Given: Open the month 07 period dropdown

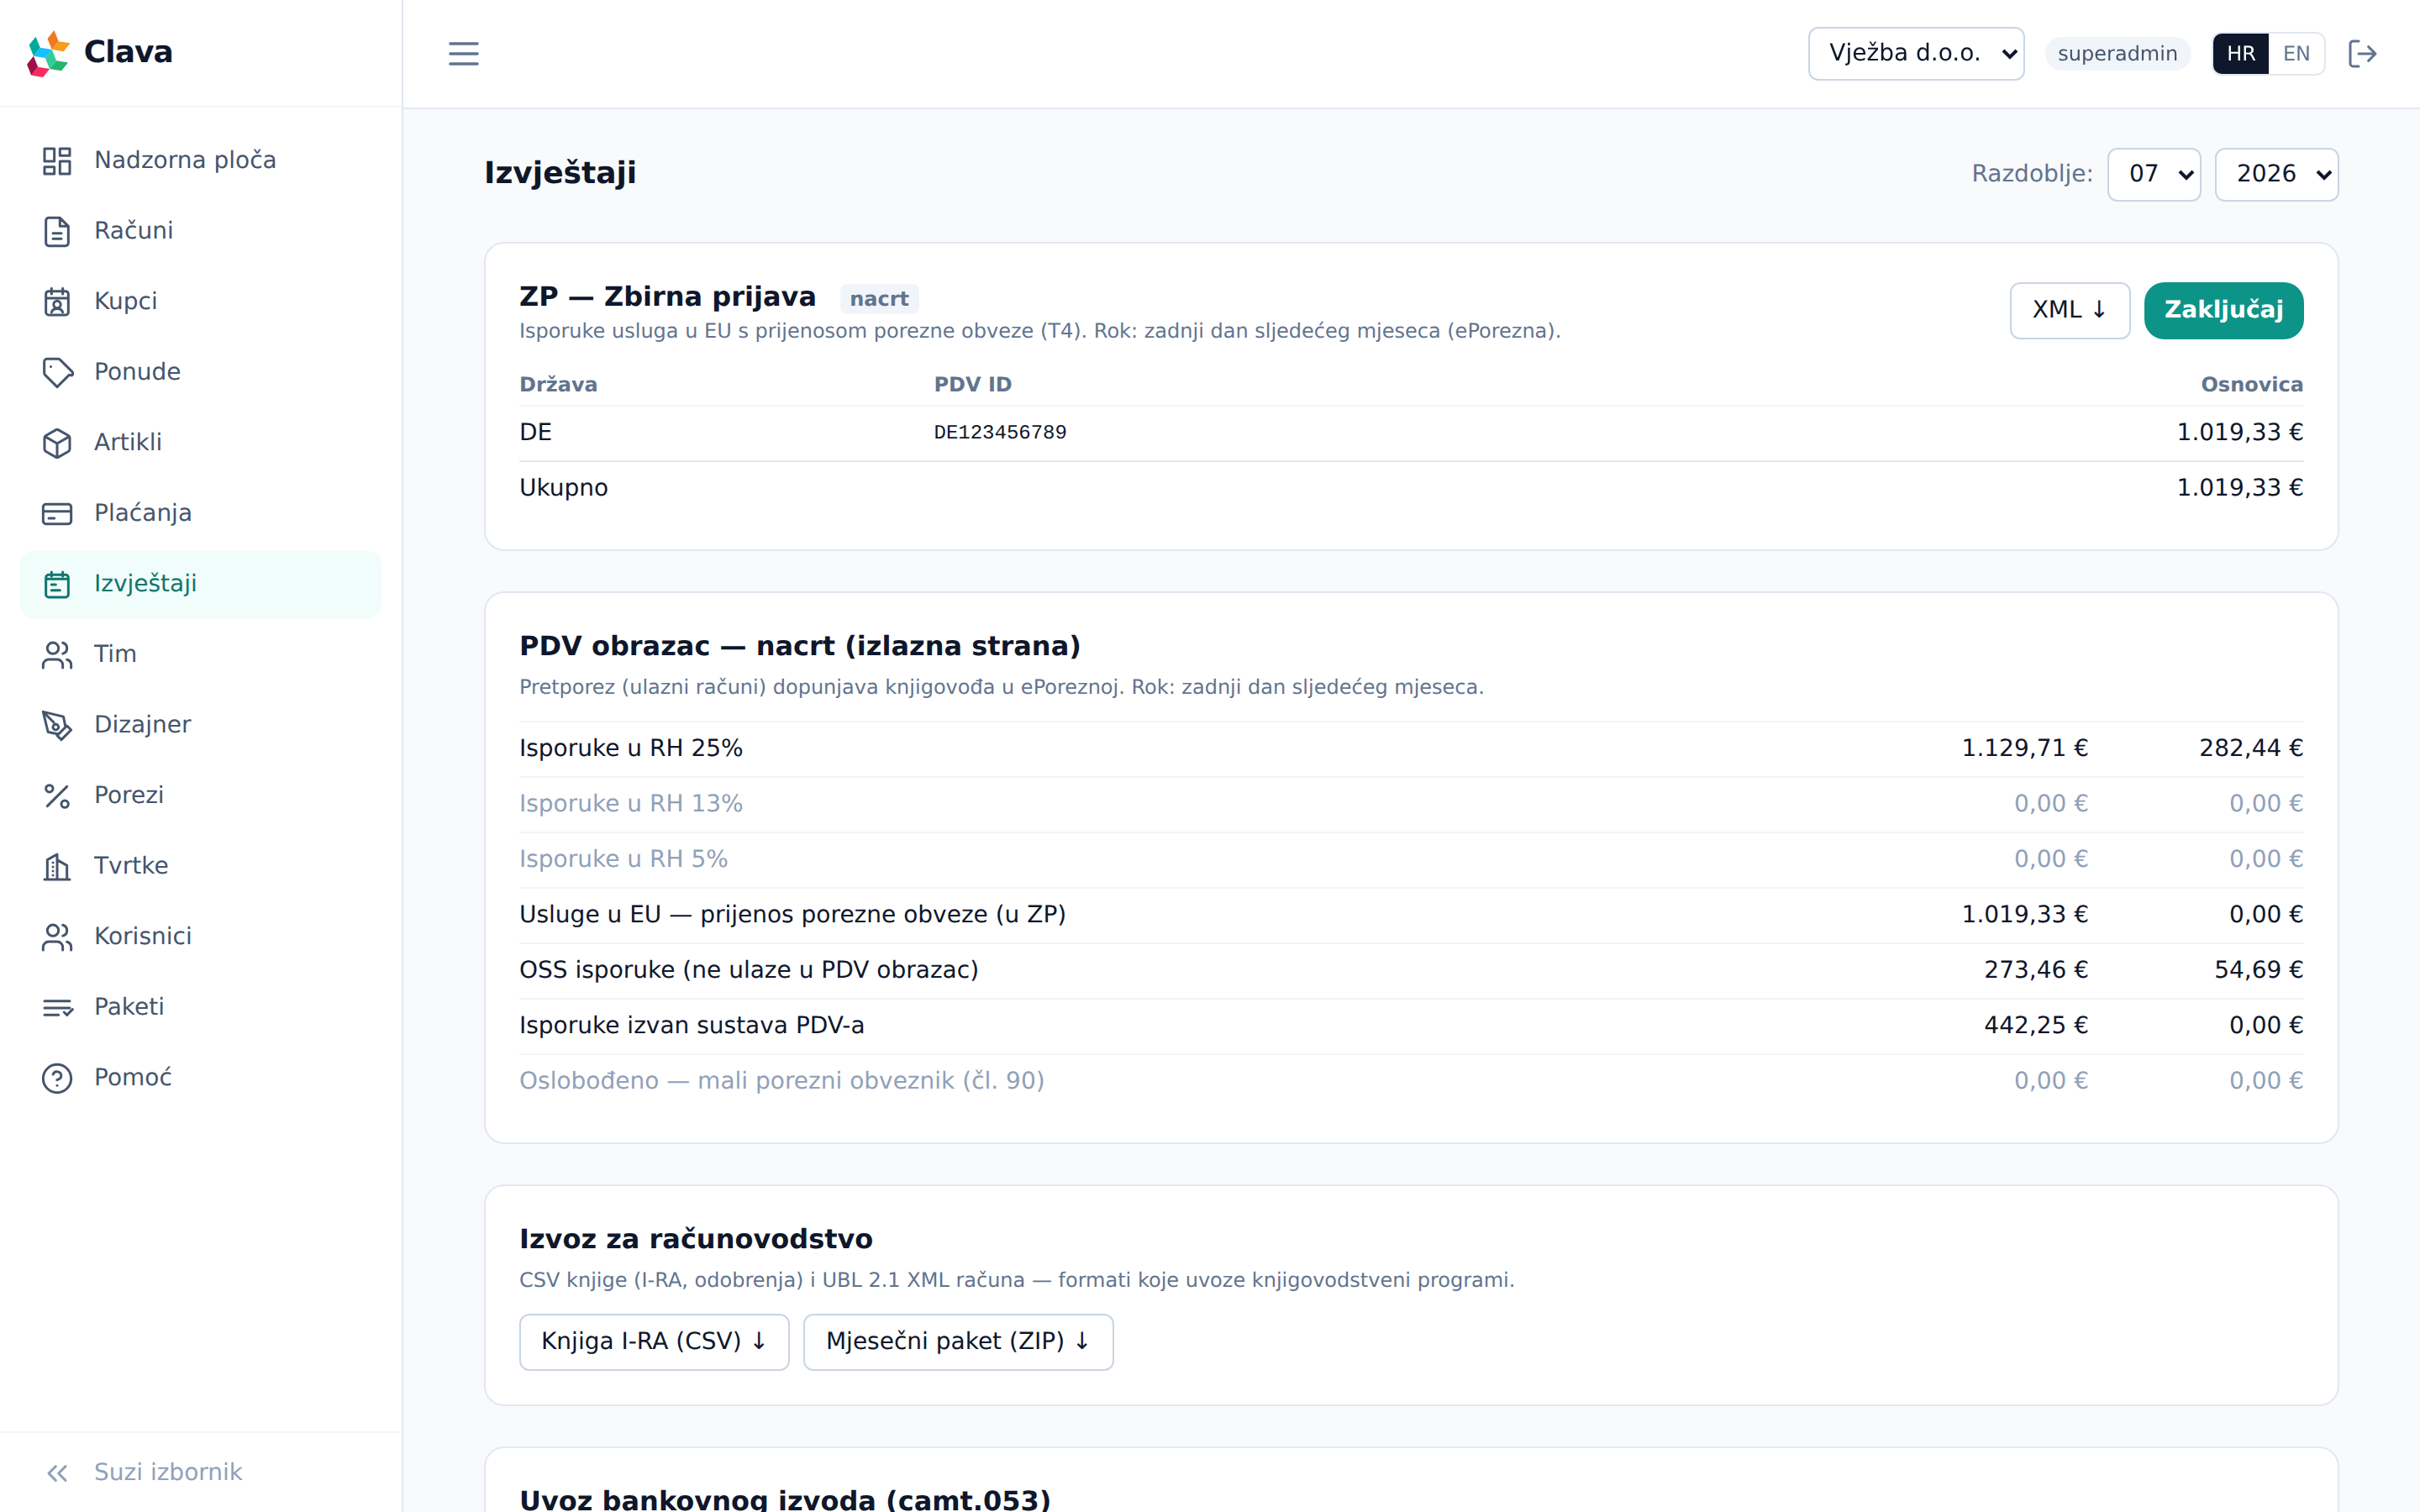Looking at the screenshot, I should (2154, 174).
